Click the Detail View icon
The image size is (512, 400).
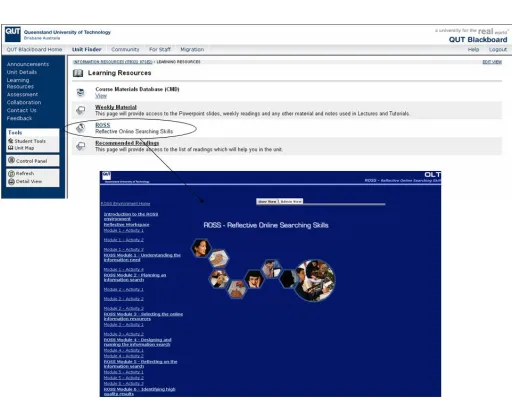click(x=11, y=181)
